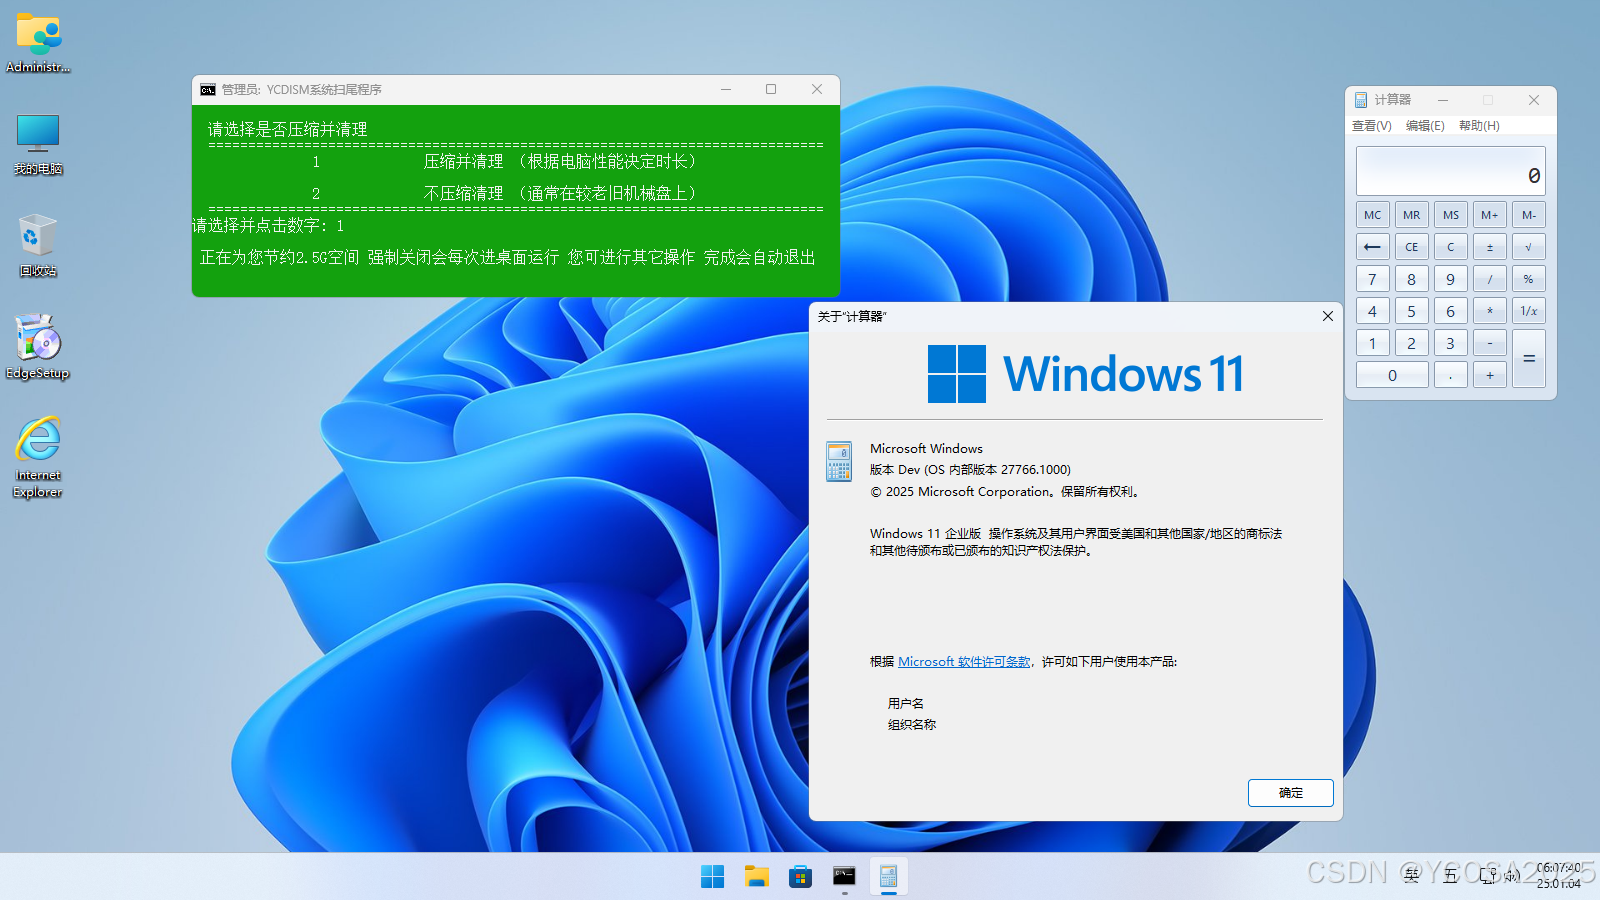Click the 五 input method indicator

[x=1450, y=876]
